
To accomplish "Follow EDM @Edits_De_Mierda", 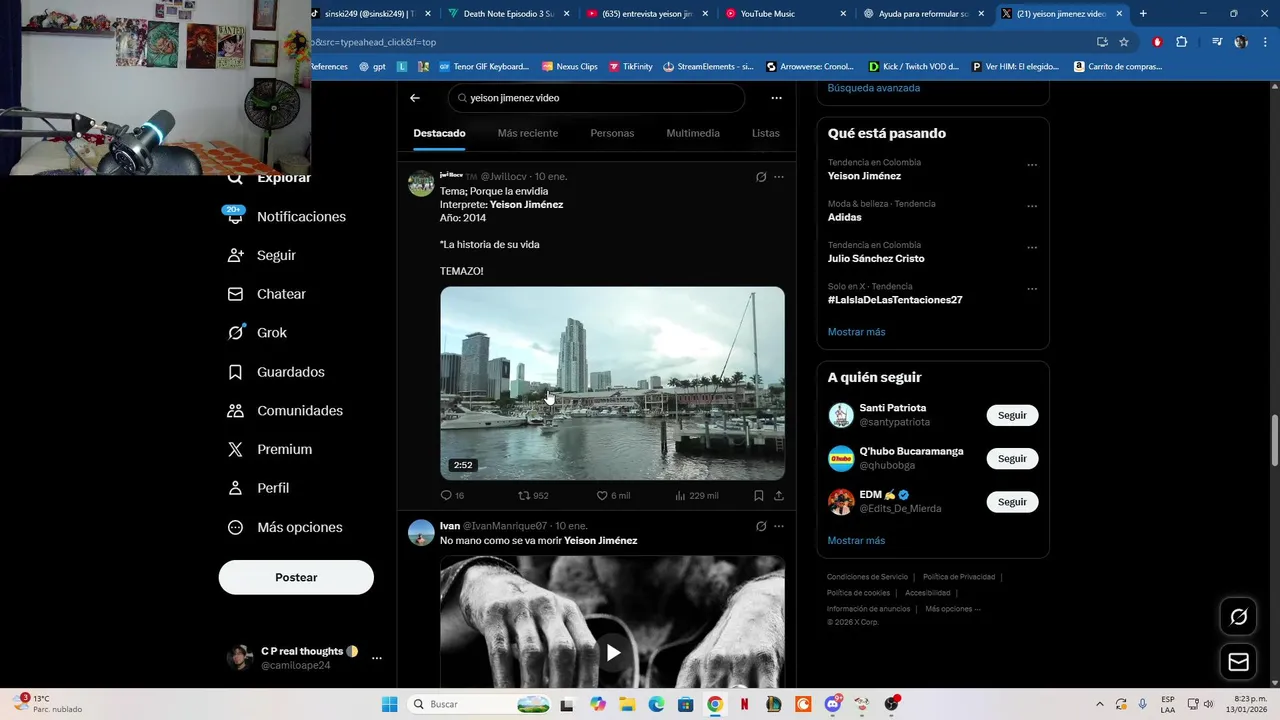I will pos(1012,502).
